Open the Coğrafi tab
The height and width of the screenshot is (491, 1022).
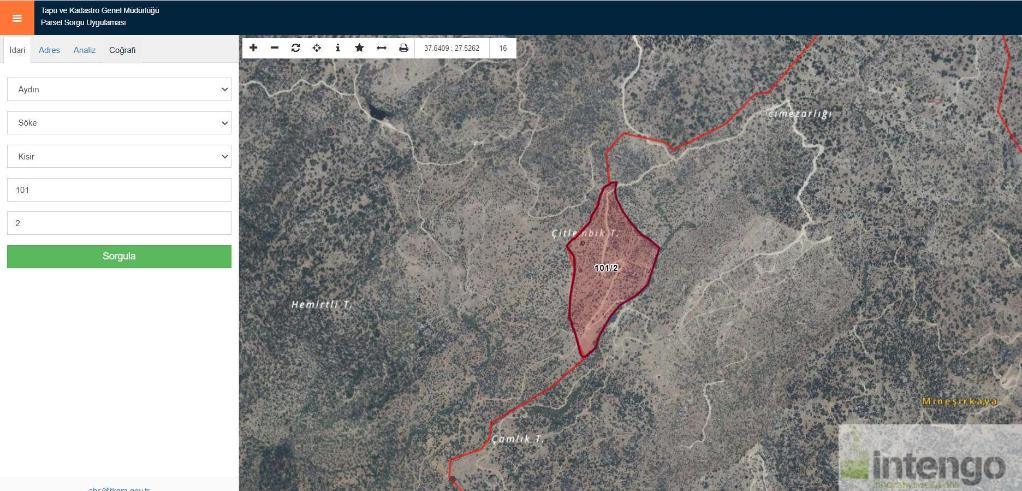coord(122,50)
